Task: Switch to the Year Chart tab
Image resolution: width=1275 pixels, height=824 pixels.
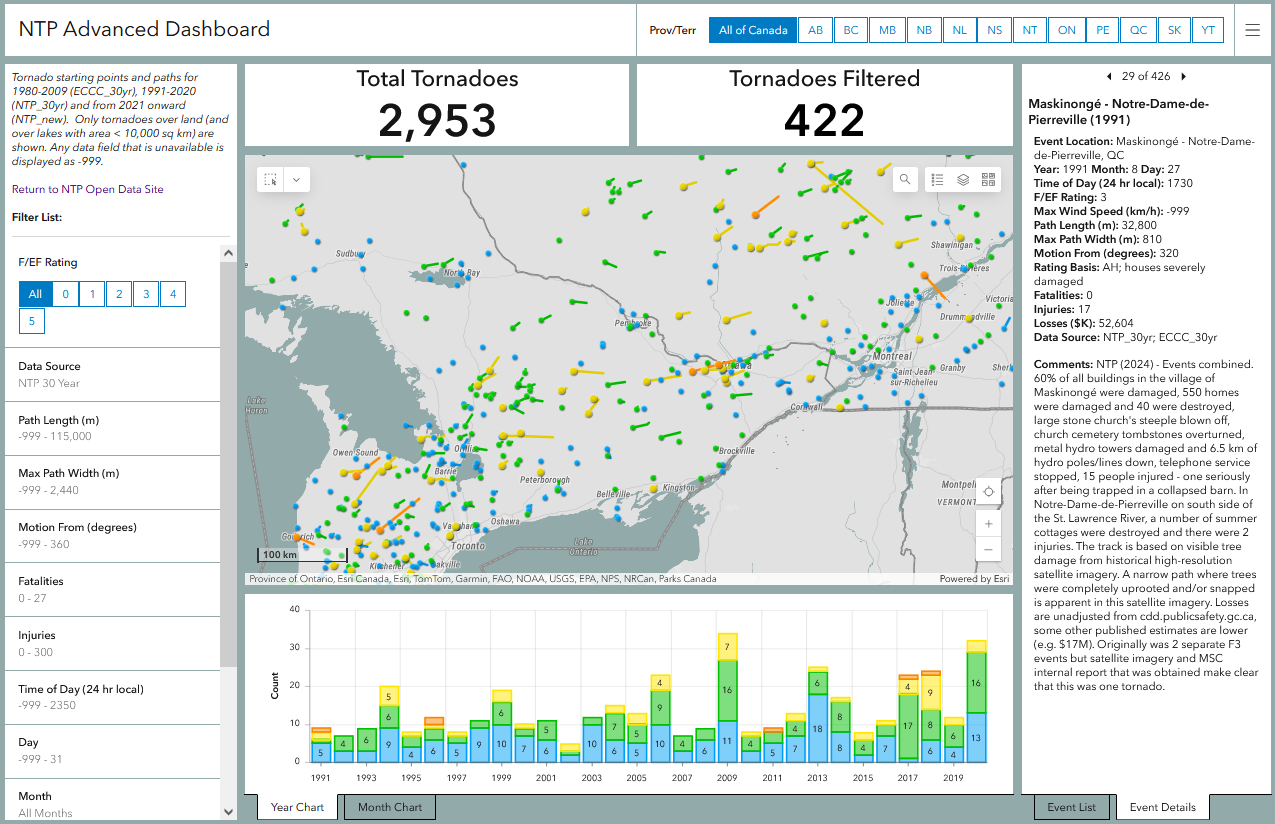Action: click(297, 807)
